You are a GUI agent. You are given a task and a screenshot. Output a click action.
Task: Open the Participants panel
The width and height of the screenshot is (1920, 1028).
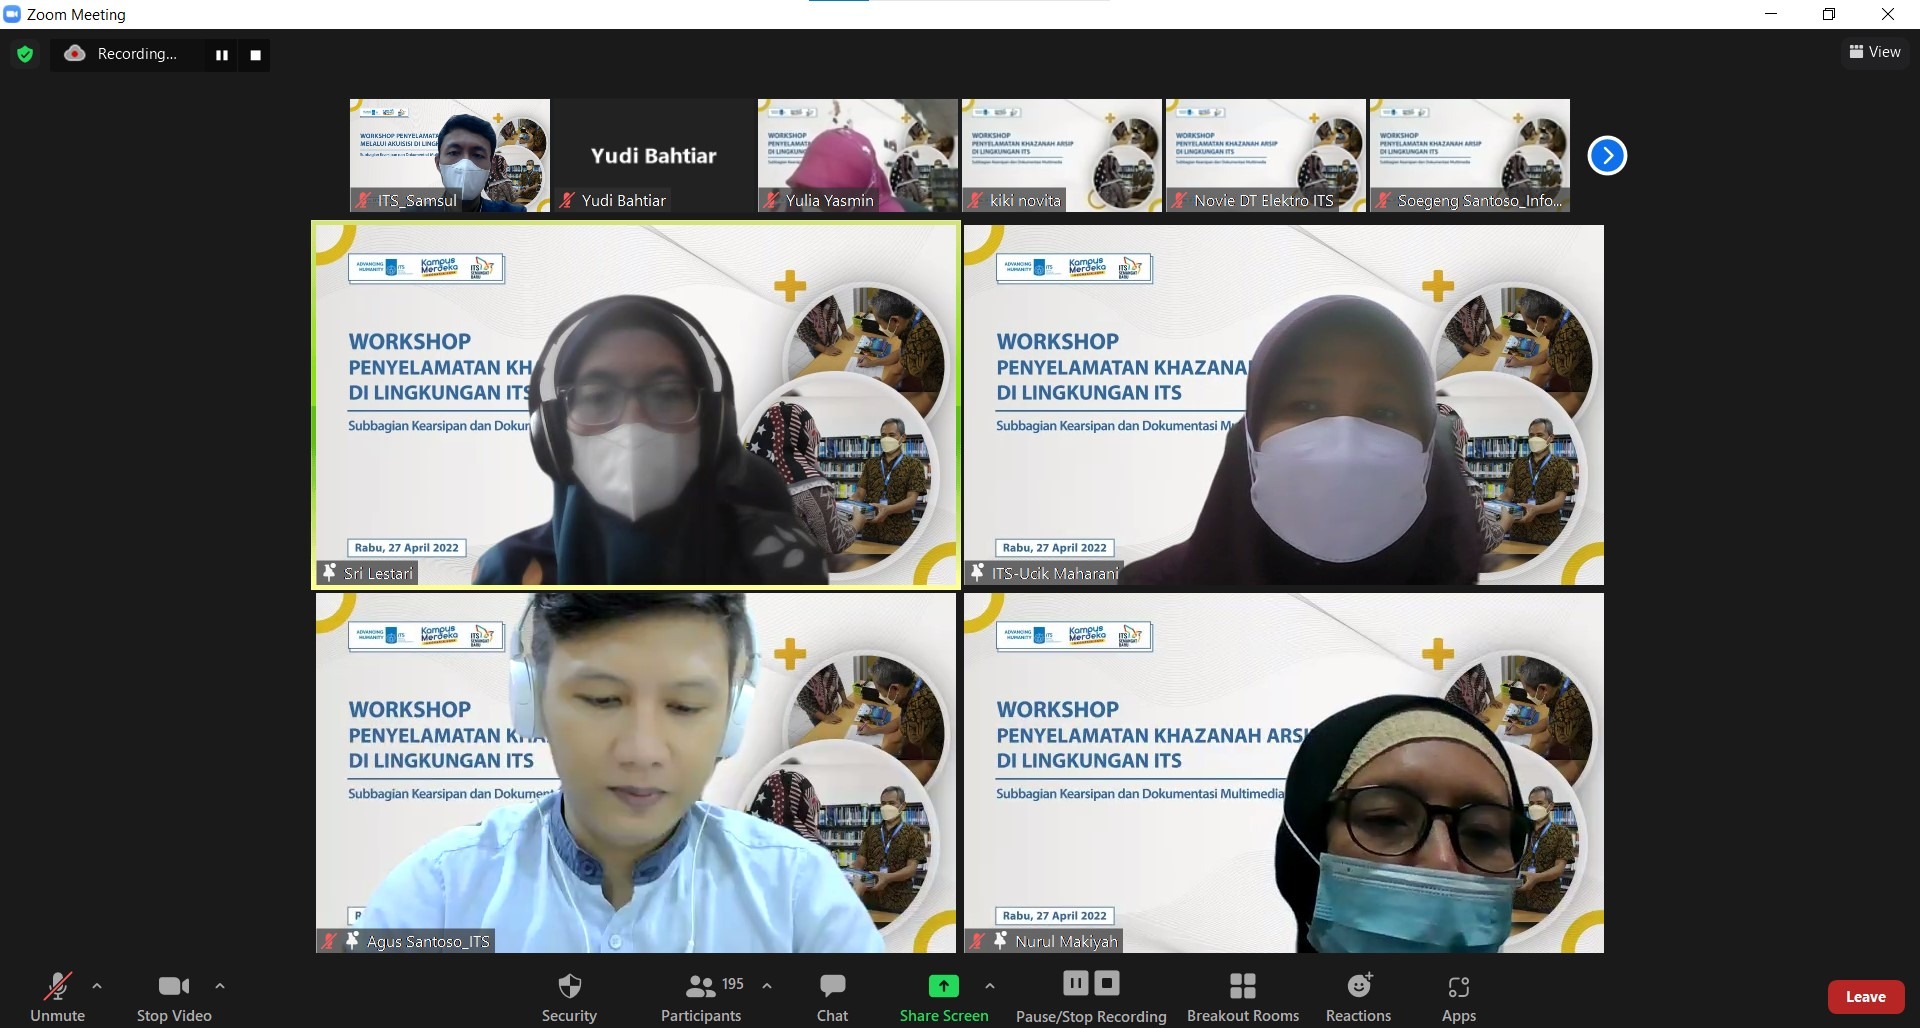(701, 997)
